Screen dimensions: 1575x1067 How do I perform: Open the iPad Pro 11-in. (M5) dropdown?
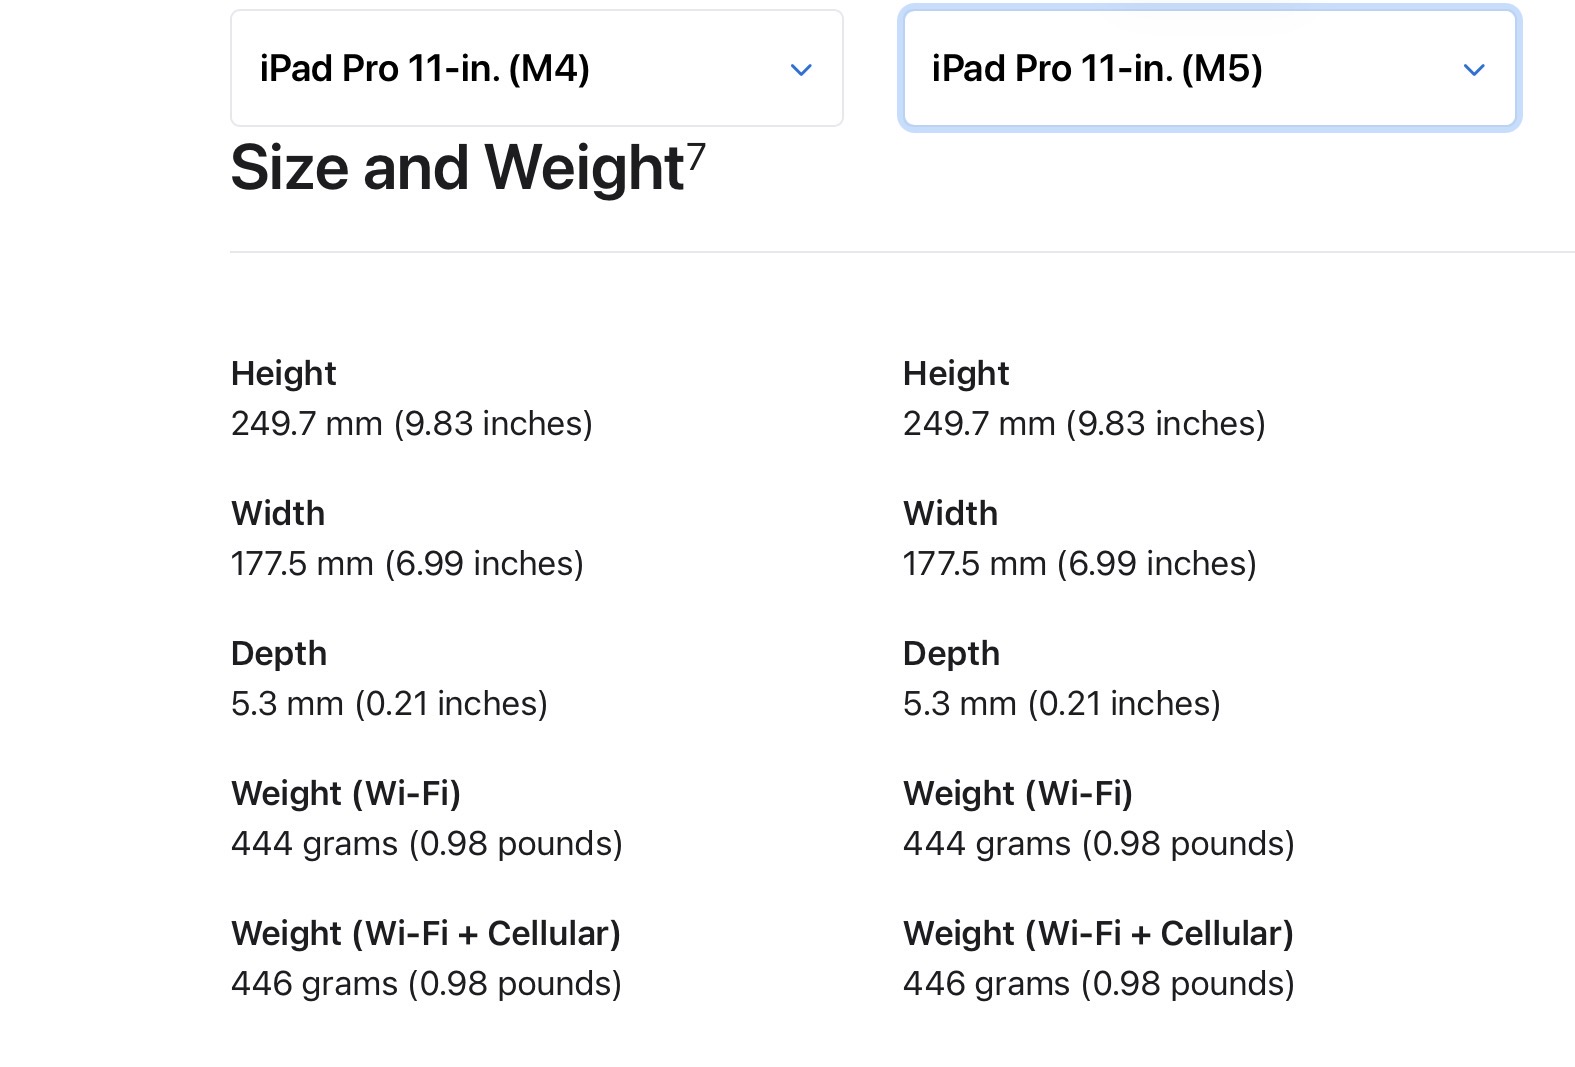pos(1208,69)
